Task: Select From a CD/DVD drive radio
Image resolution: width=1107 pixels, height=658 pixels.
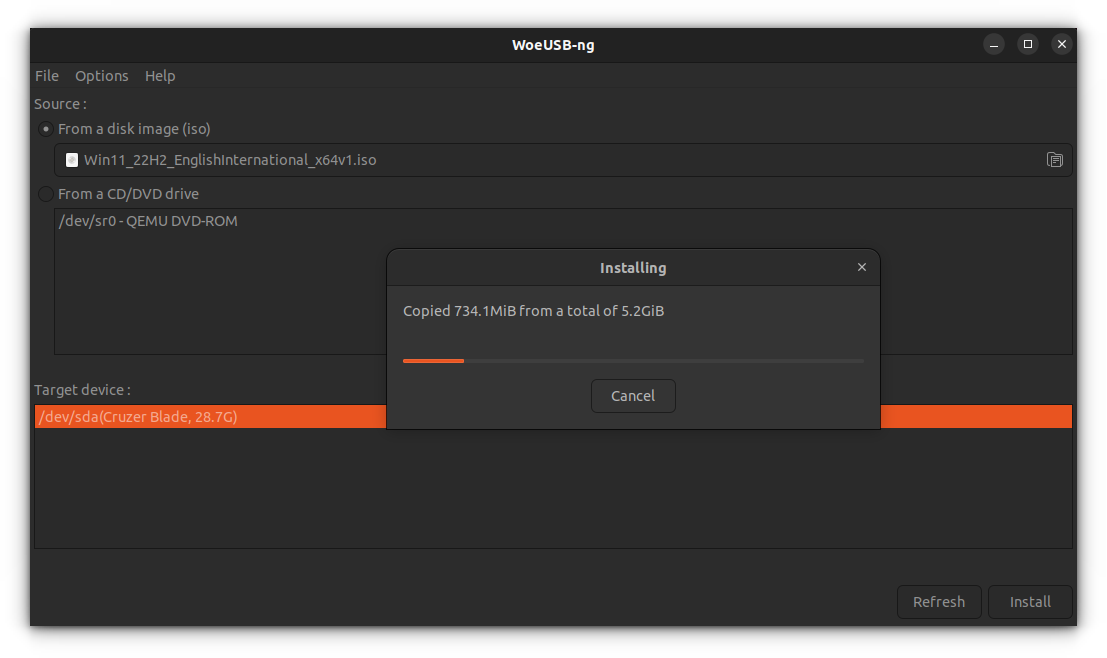Action: (x=46, y=194)
